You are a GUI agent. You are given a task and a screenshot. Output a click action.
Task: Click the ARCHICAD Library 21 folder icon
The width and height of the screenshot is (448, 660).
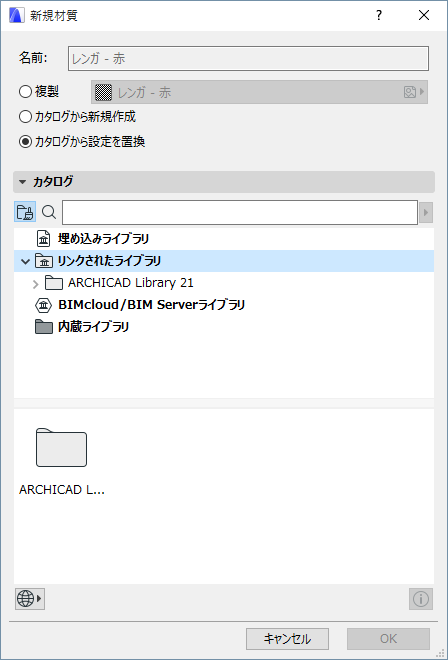pyautogui.click(x=54, y=283)
